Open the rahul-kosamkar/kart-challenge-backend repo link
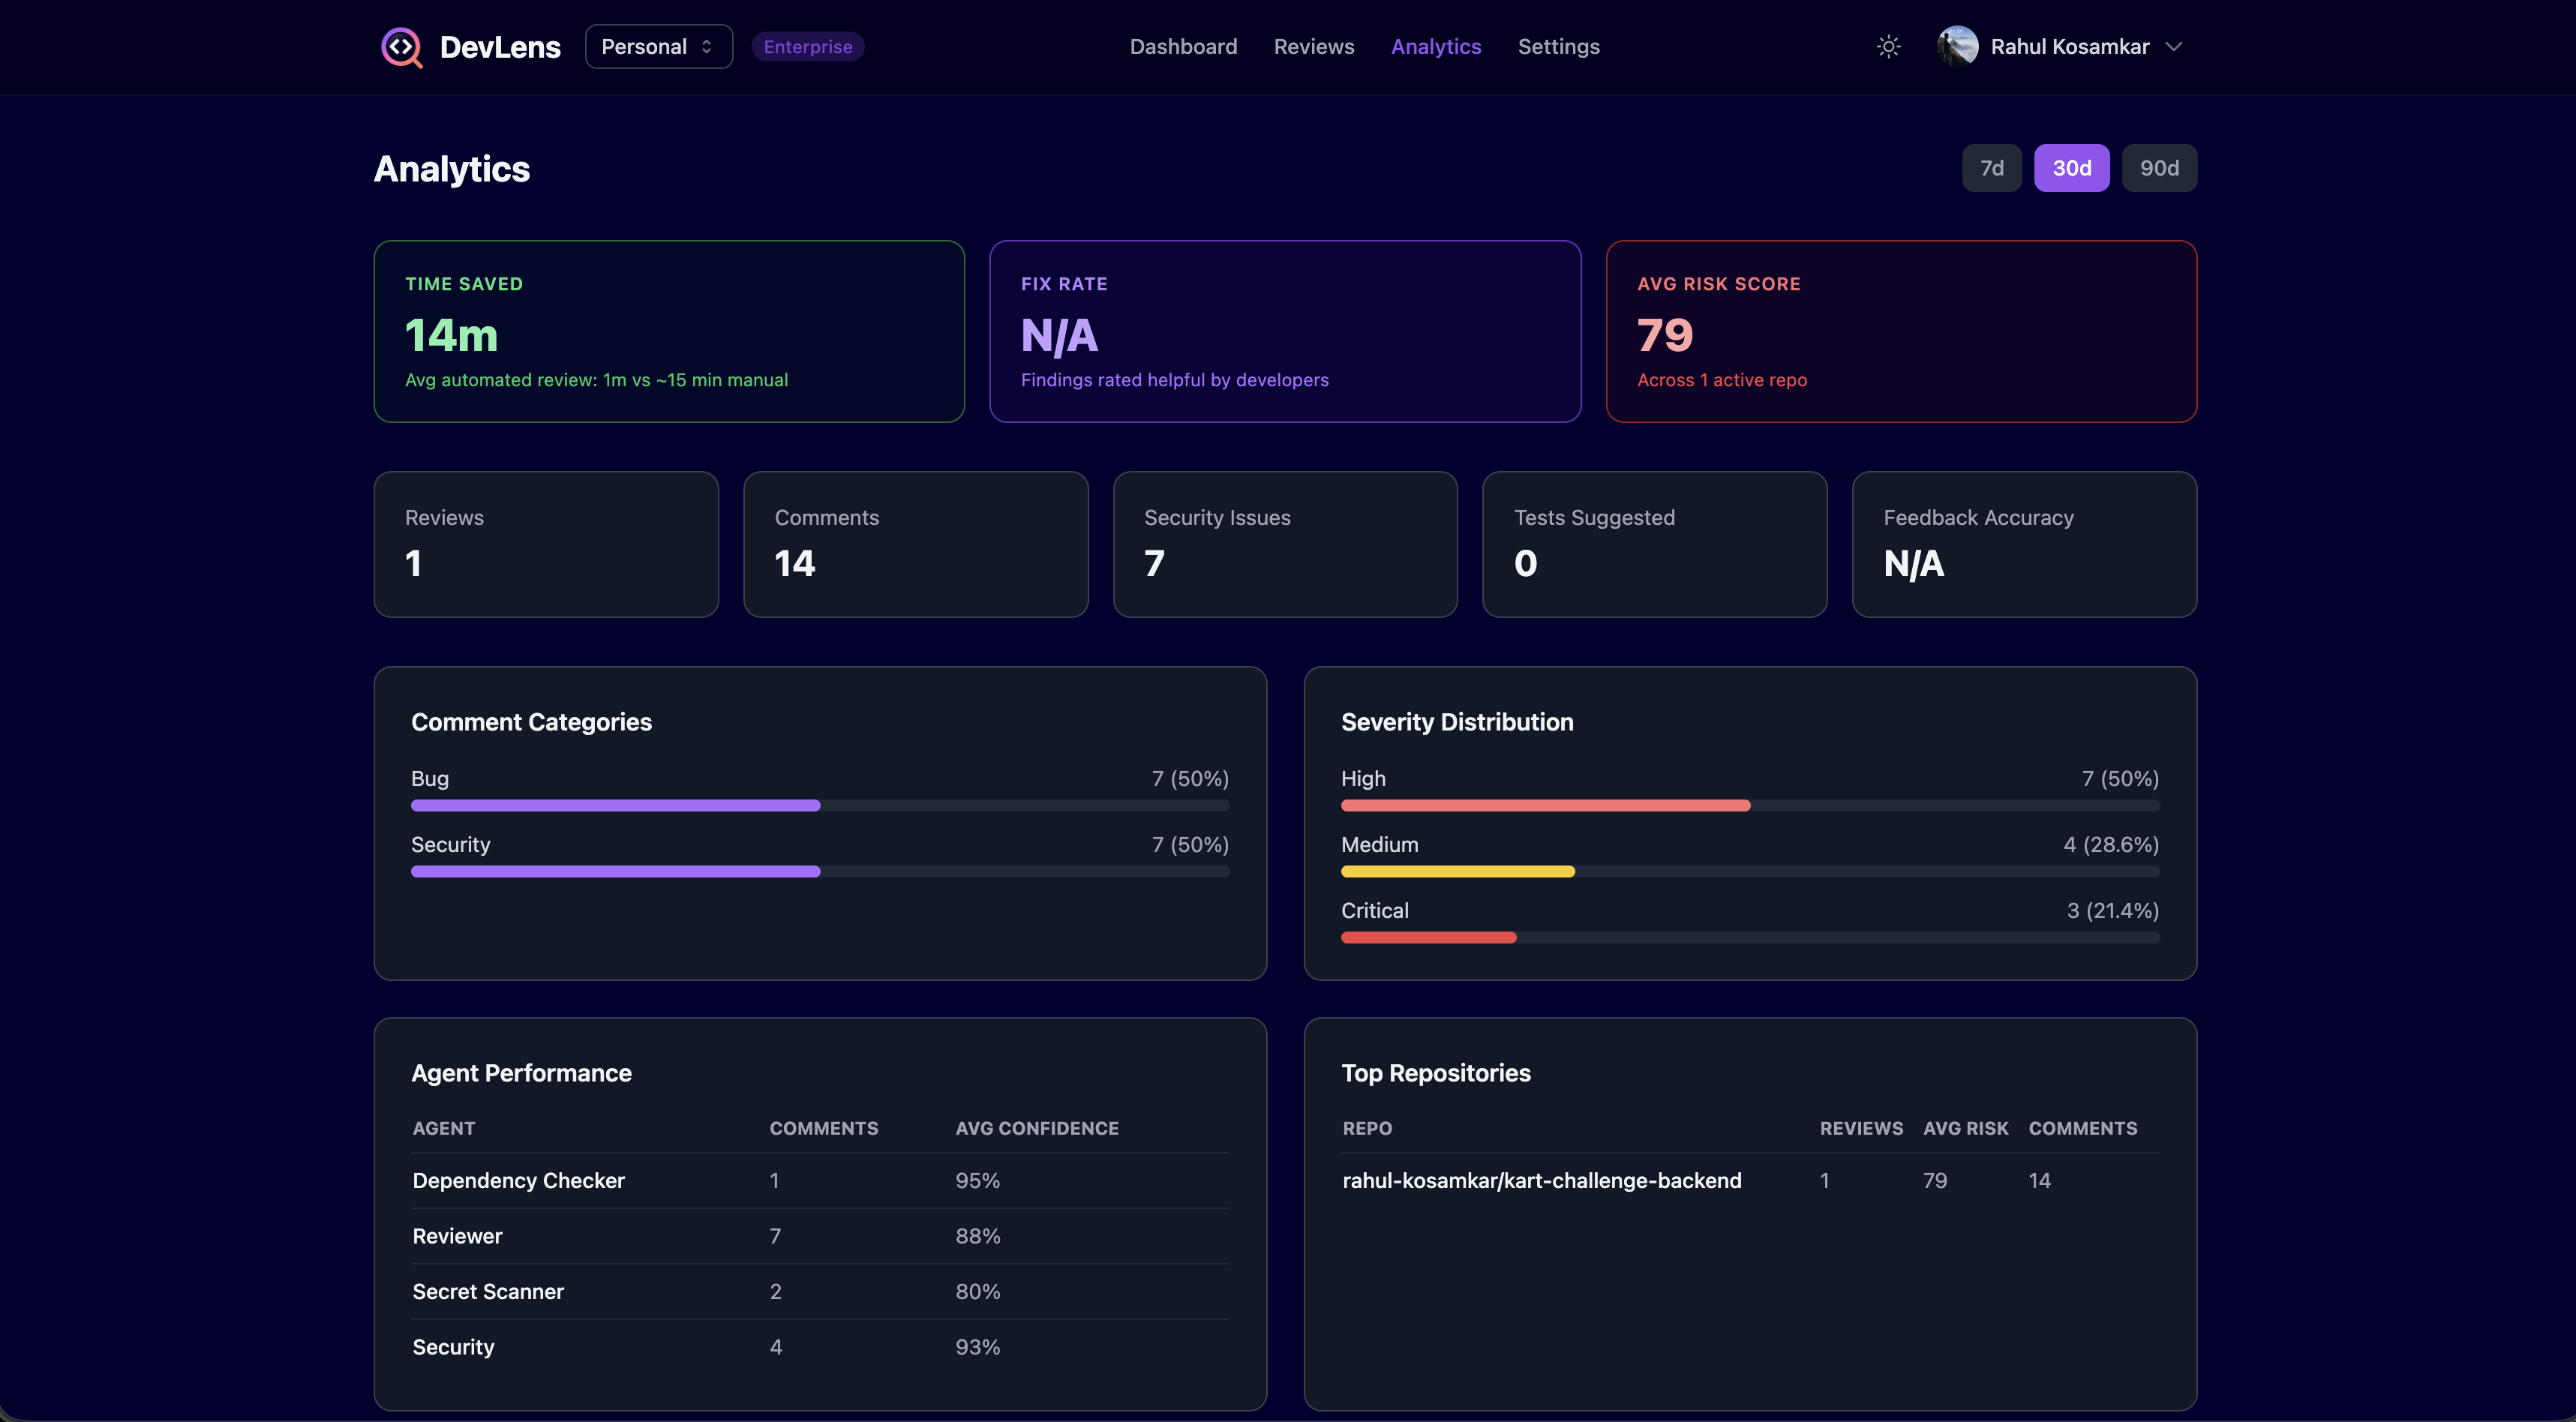This screenshot has height=1422, width=2576. click(1541, 1180)
